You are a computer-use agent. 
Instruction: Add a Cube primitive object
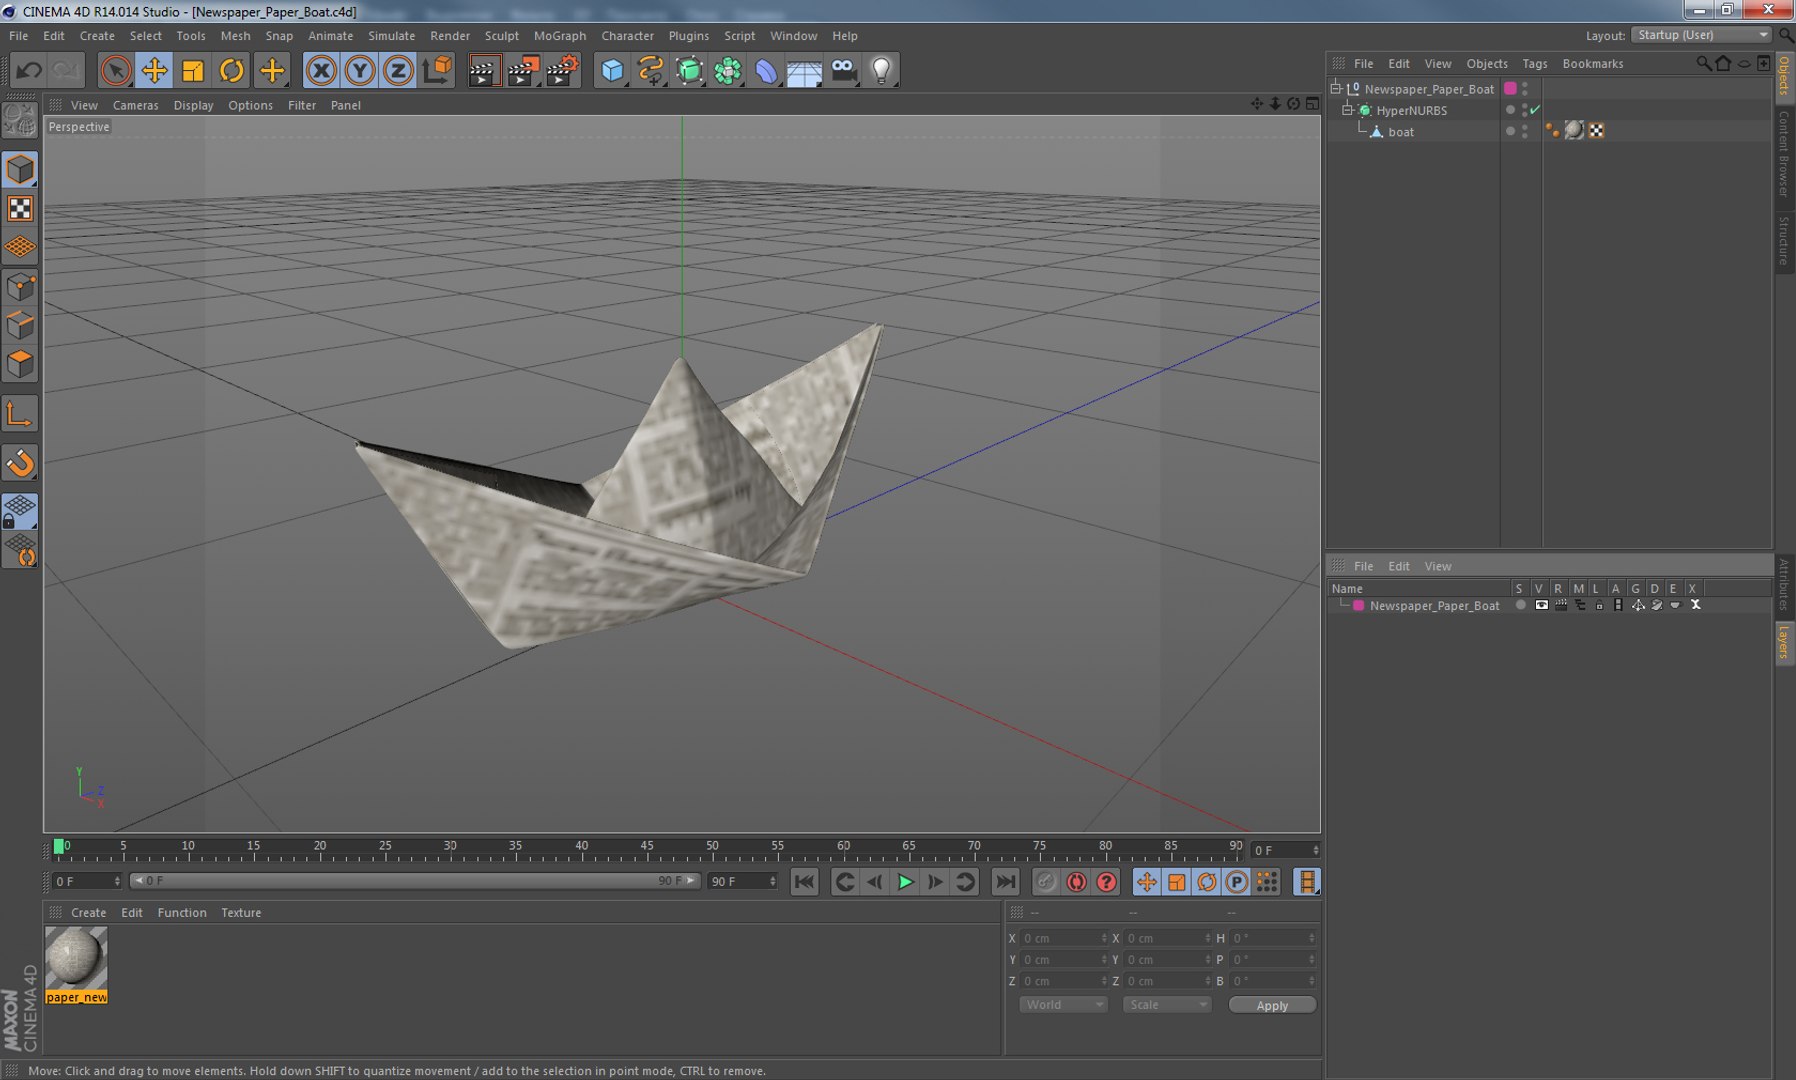pos(612,70)
